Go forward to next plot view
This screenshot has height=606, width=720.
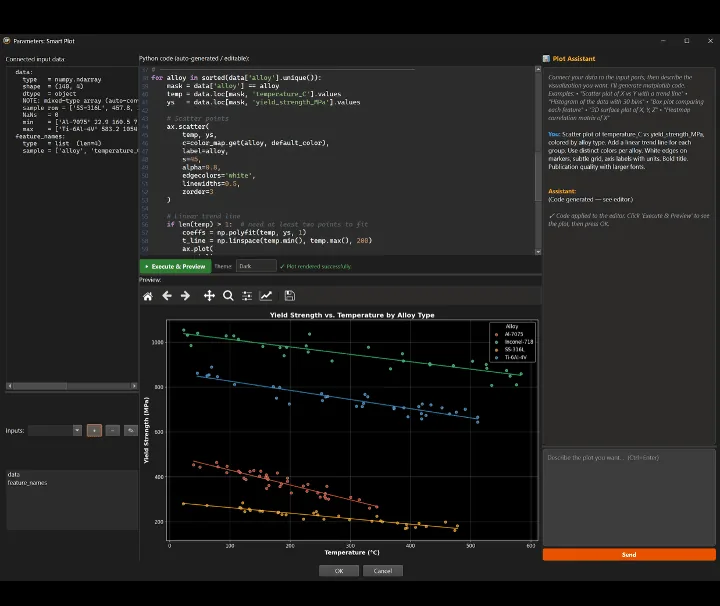[186, 296]
